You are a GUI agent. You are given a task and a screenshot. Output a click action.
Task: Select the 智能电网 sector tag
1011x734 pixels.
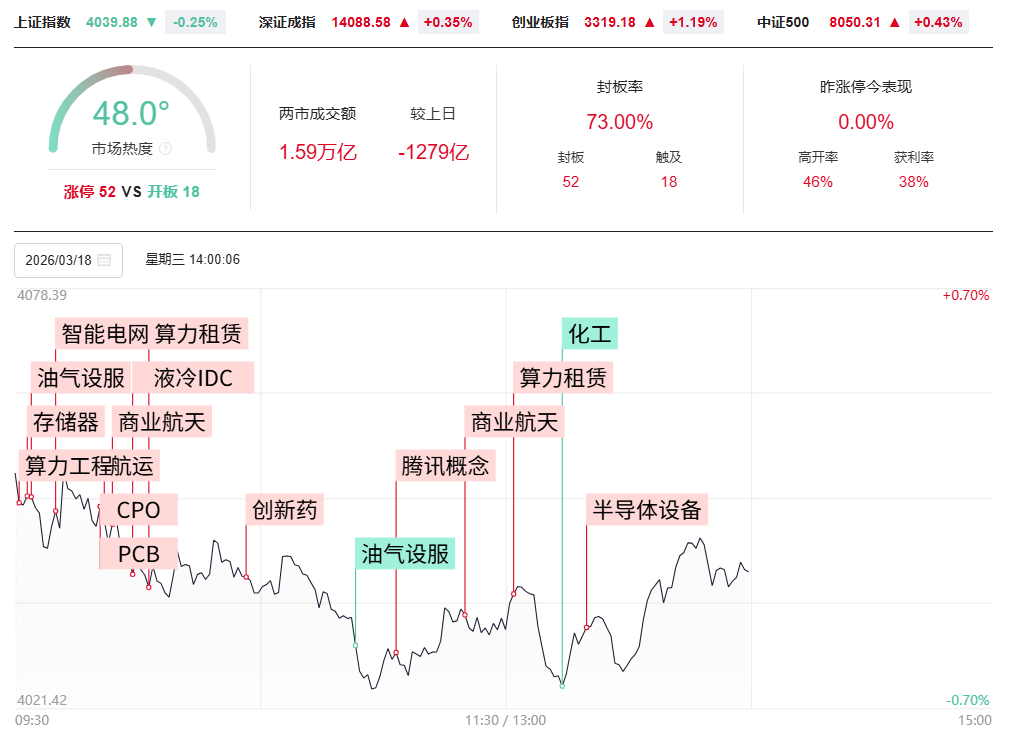104,333
